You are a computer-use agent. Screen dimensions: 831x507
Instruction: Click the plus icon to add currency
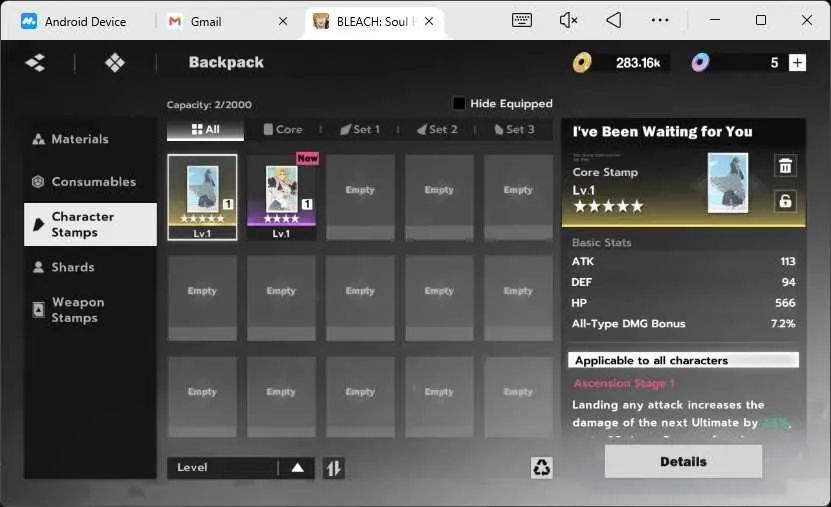797,63
